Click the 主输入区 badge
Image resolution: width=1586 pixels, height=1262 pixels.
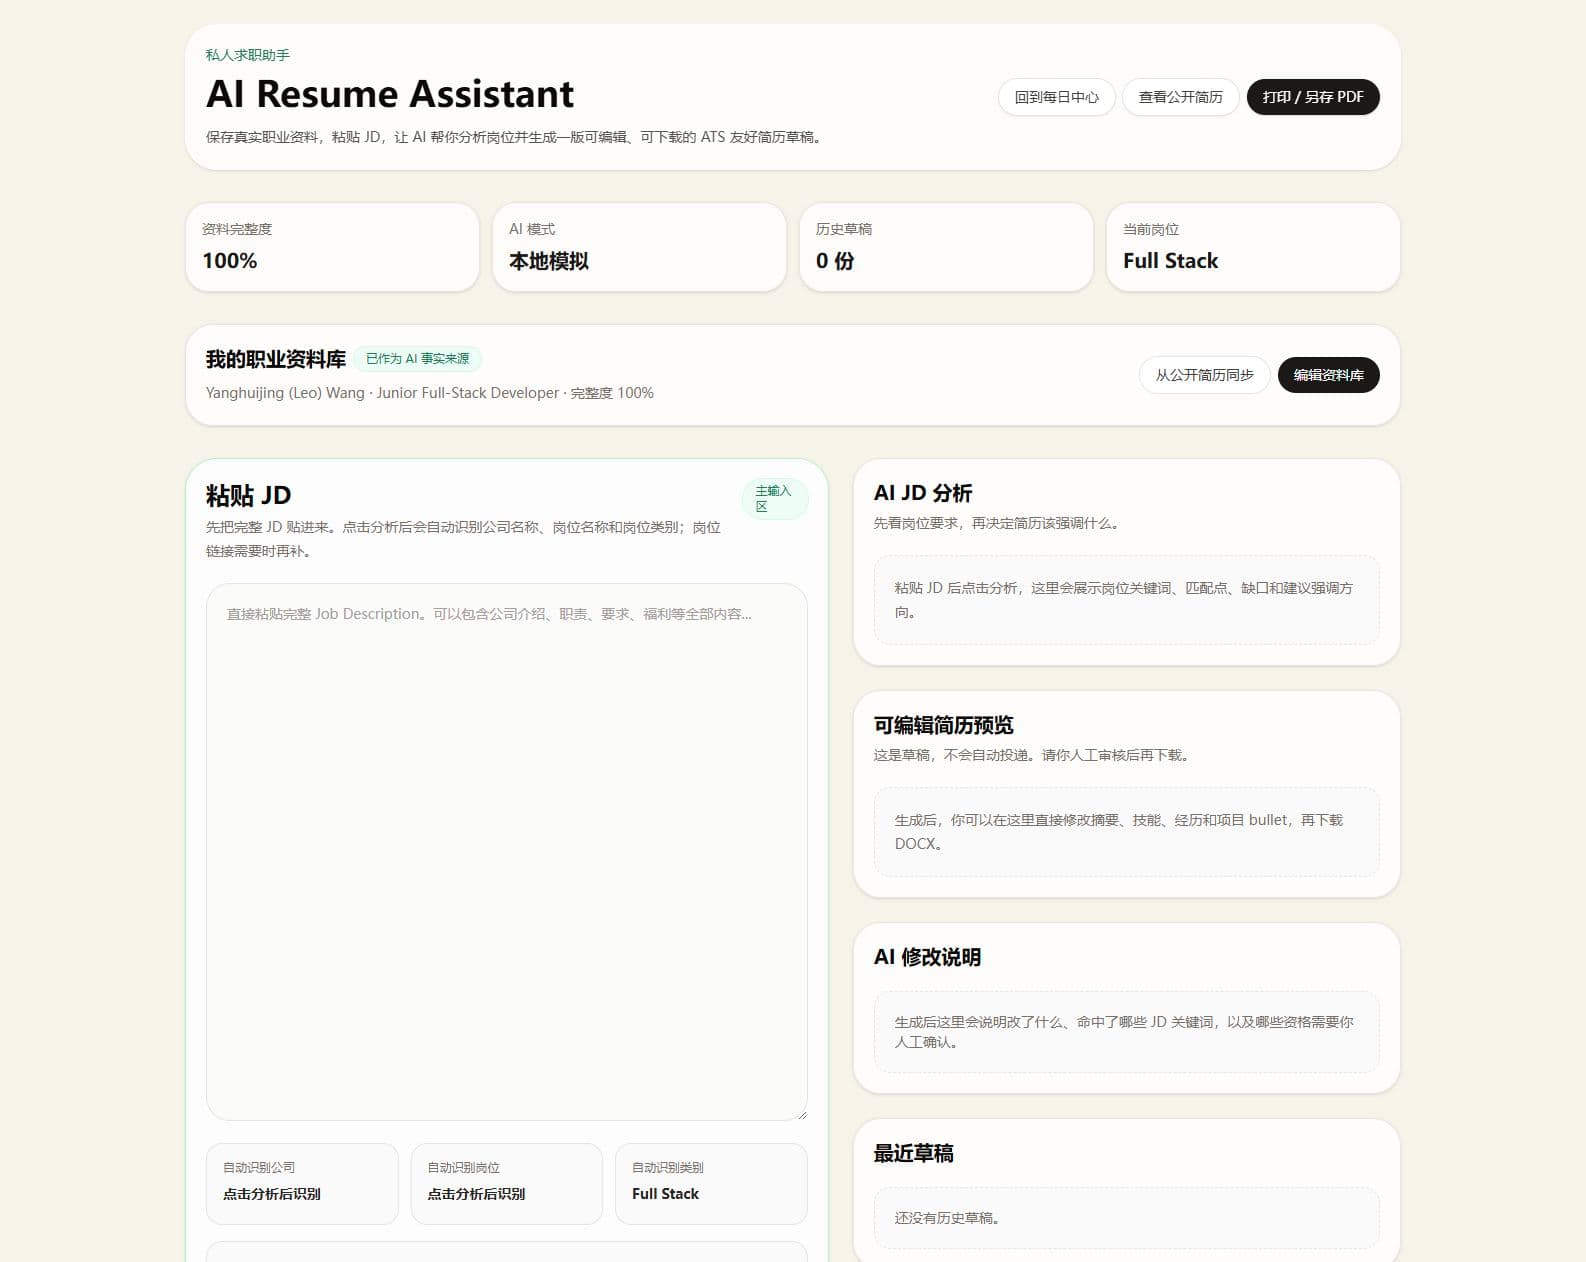click(x=774, y=498)
